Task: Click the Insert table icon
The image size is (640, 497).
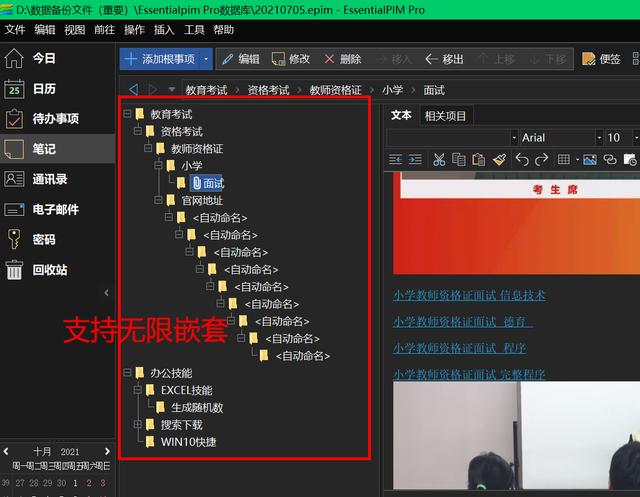Action: click(564, 160)
